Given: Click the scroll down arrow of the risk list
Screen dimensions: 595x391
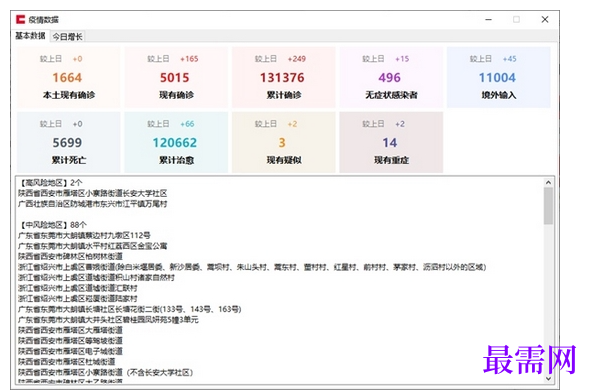Looking at the screenshot, I should pos(548,378).
